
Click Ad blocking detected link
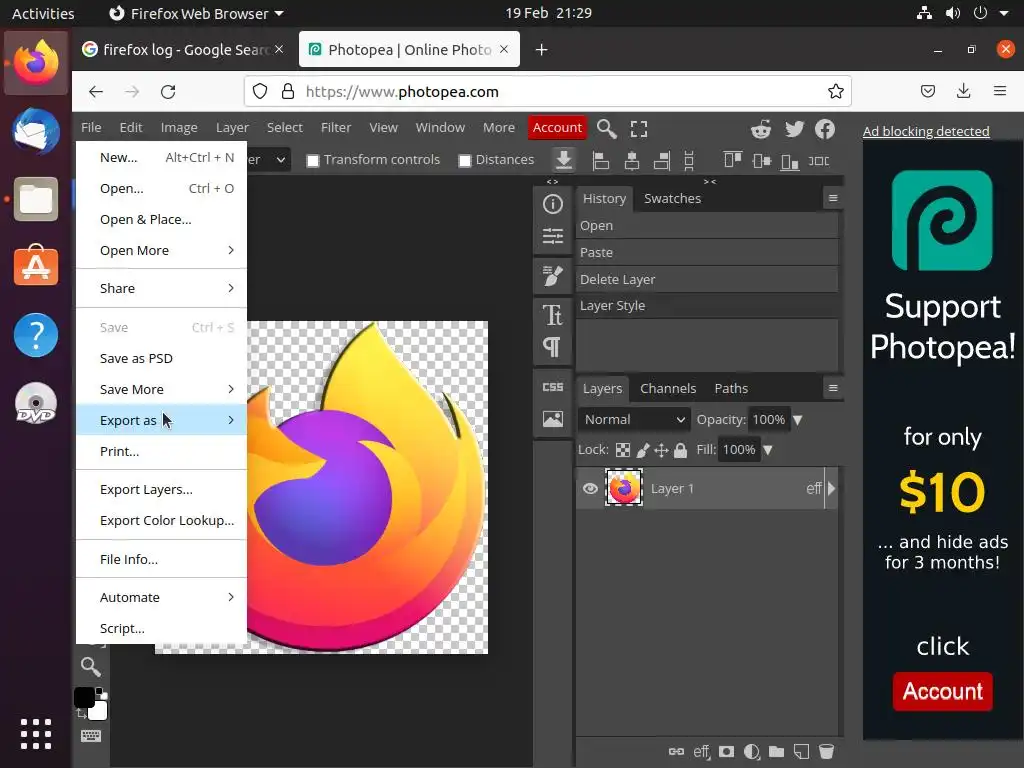pyautogui.click(x=925, y=131)
